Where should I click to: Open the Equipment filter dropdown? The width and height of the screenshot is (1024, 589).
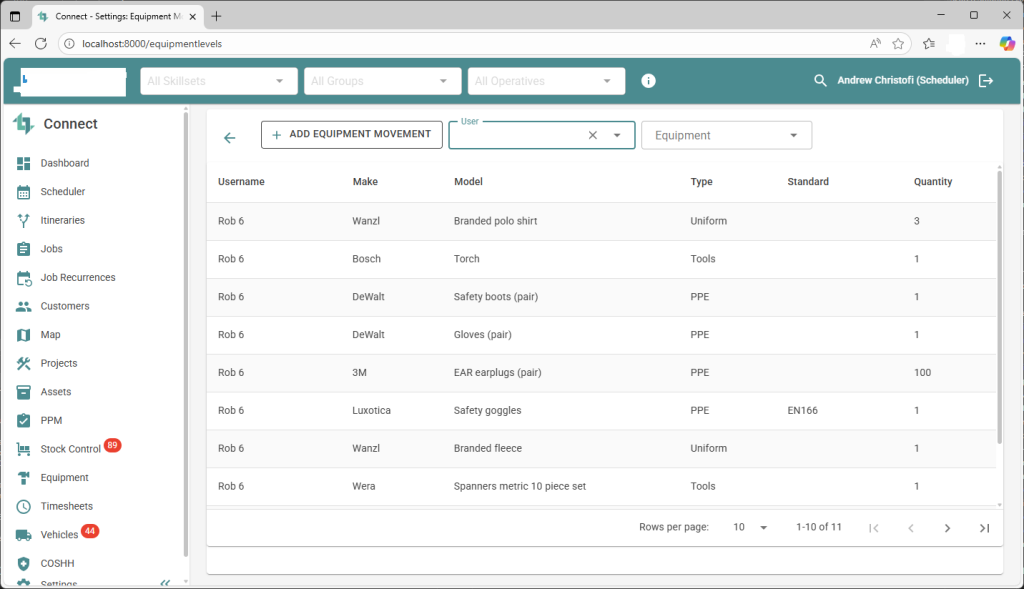tap(726, 135)
